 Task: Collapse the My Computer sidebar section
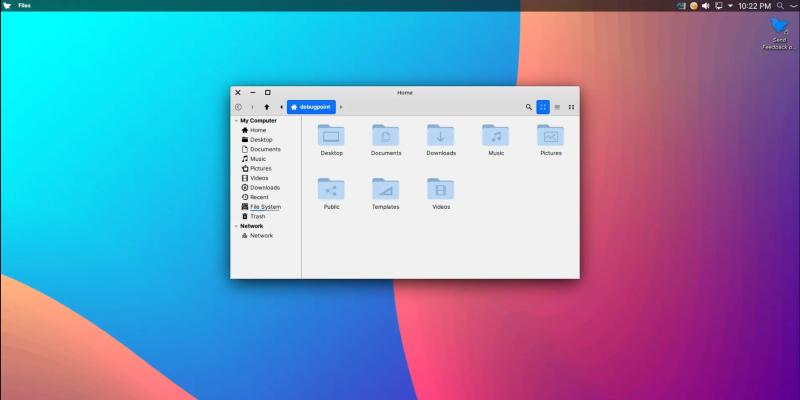pos(236,121)
